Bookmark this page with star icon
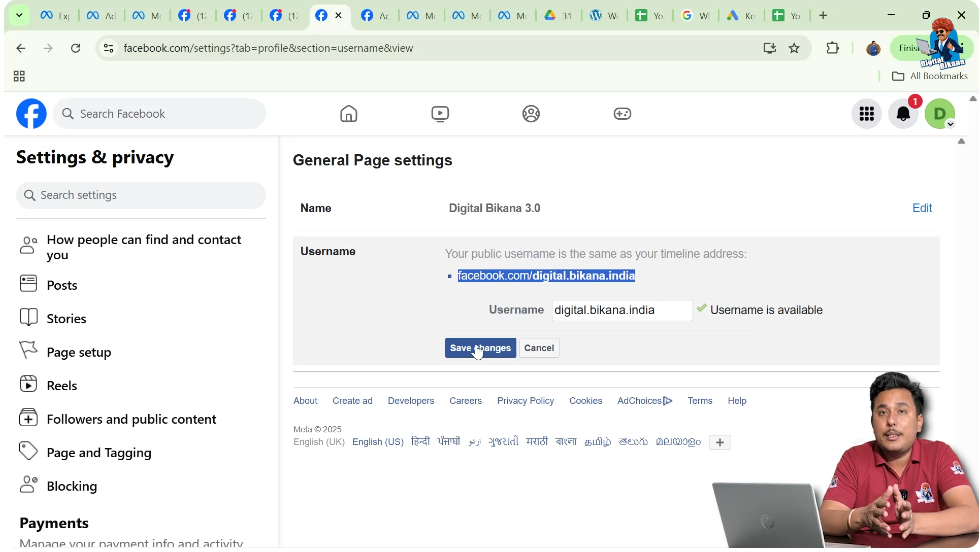The width and height of the screenshot is (980, 552). point(794,48)
